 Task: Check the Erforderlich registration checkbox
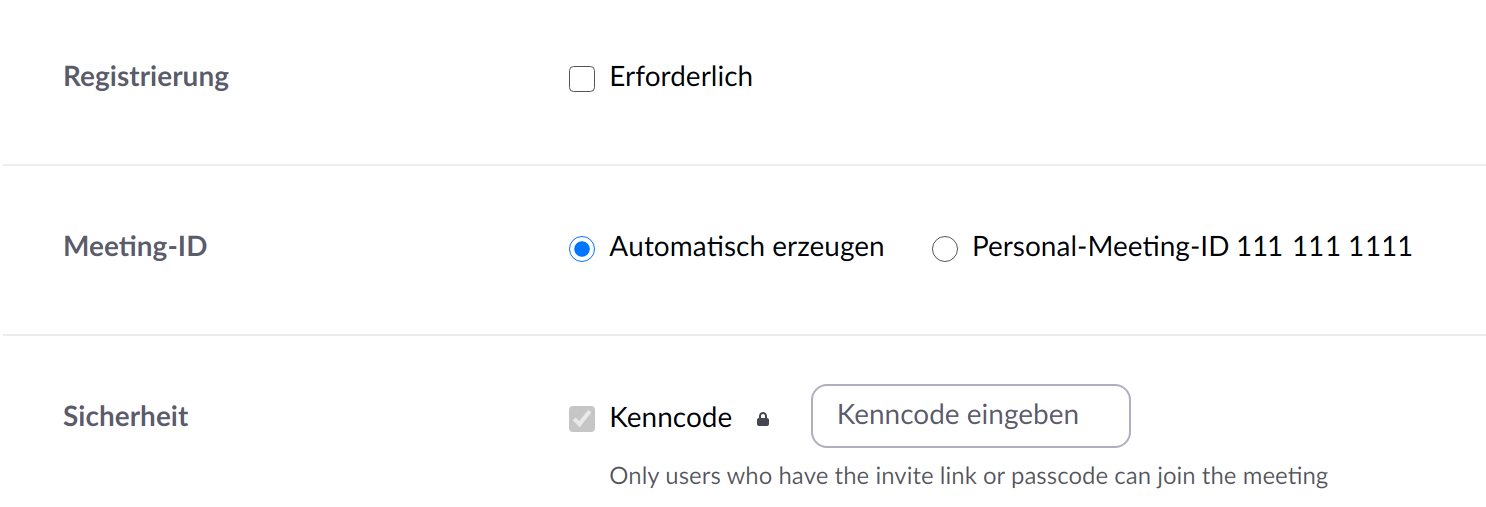tap(582, 79)
